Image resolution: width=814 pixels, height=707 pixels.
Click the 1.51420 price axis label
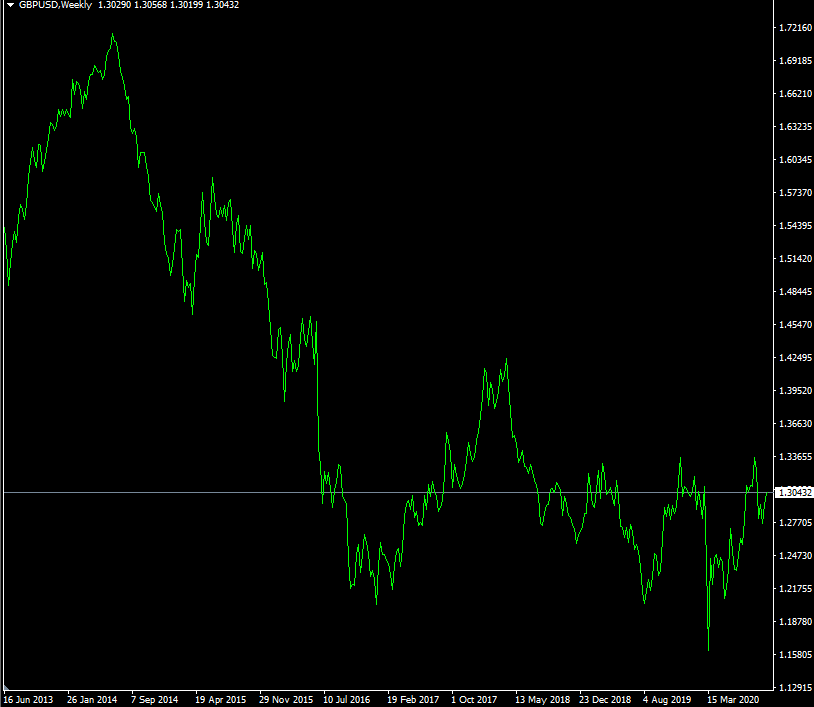[x=794, y=259]
